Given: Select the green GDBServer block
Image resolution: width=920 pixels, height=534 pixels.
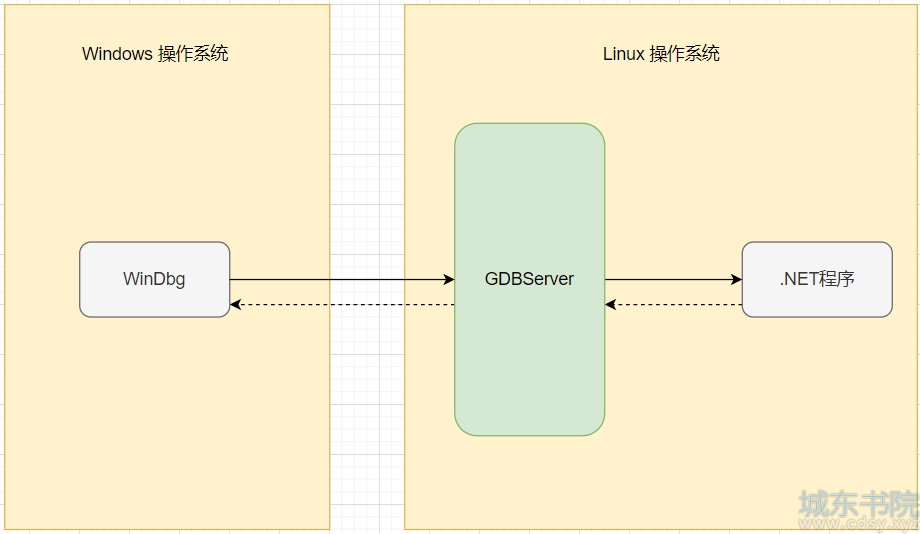Looking at the screenshot, I should (x=529, y=279).
